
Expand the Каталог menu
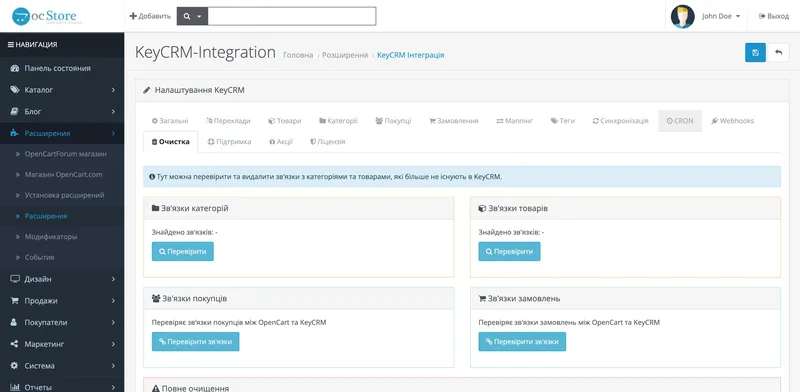tap(62, 90)
